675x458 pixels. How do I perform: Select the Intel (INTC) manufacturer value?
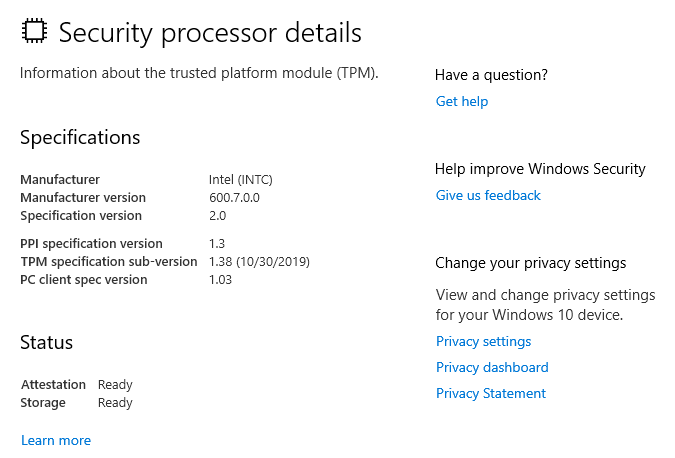pos(241,179)
